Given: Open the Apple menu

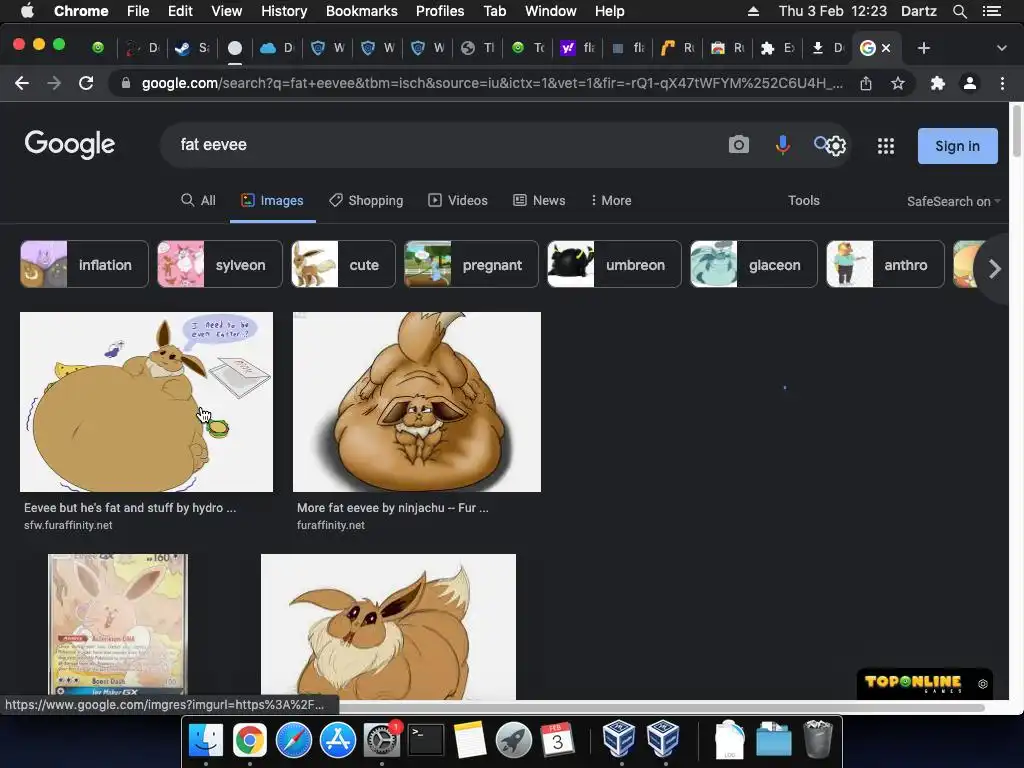Looking at the screenshot, I should pos(27,11).
